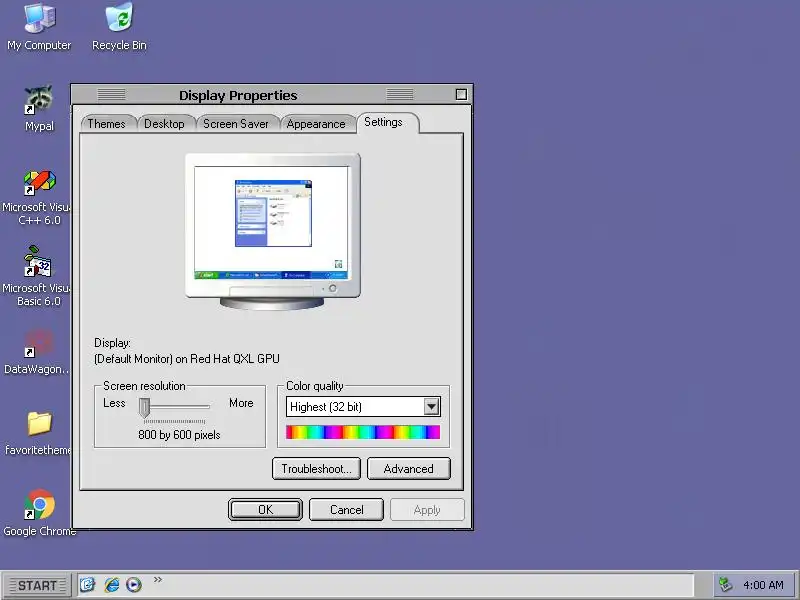Select the Mypal raccoon shortcut
800x600 pixels.
39,108
